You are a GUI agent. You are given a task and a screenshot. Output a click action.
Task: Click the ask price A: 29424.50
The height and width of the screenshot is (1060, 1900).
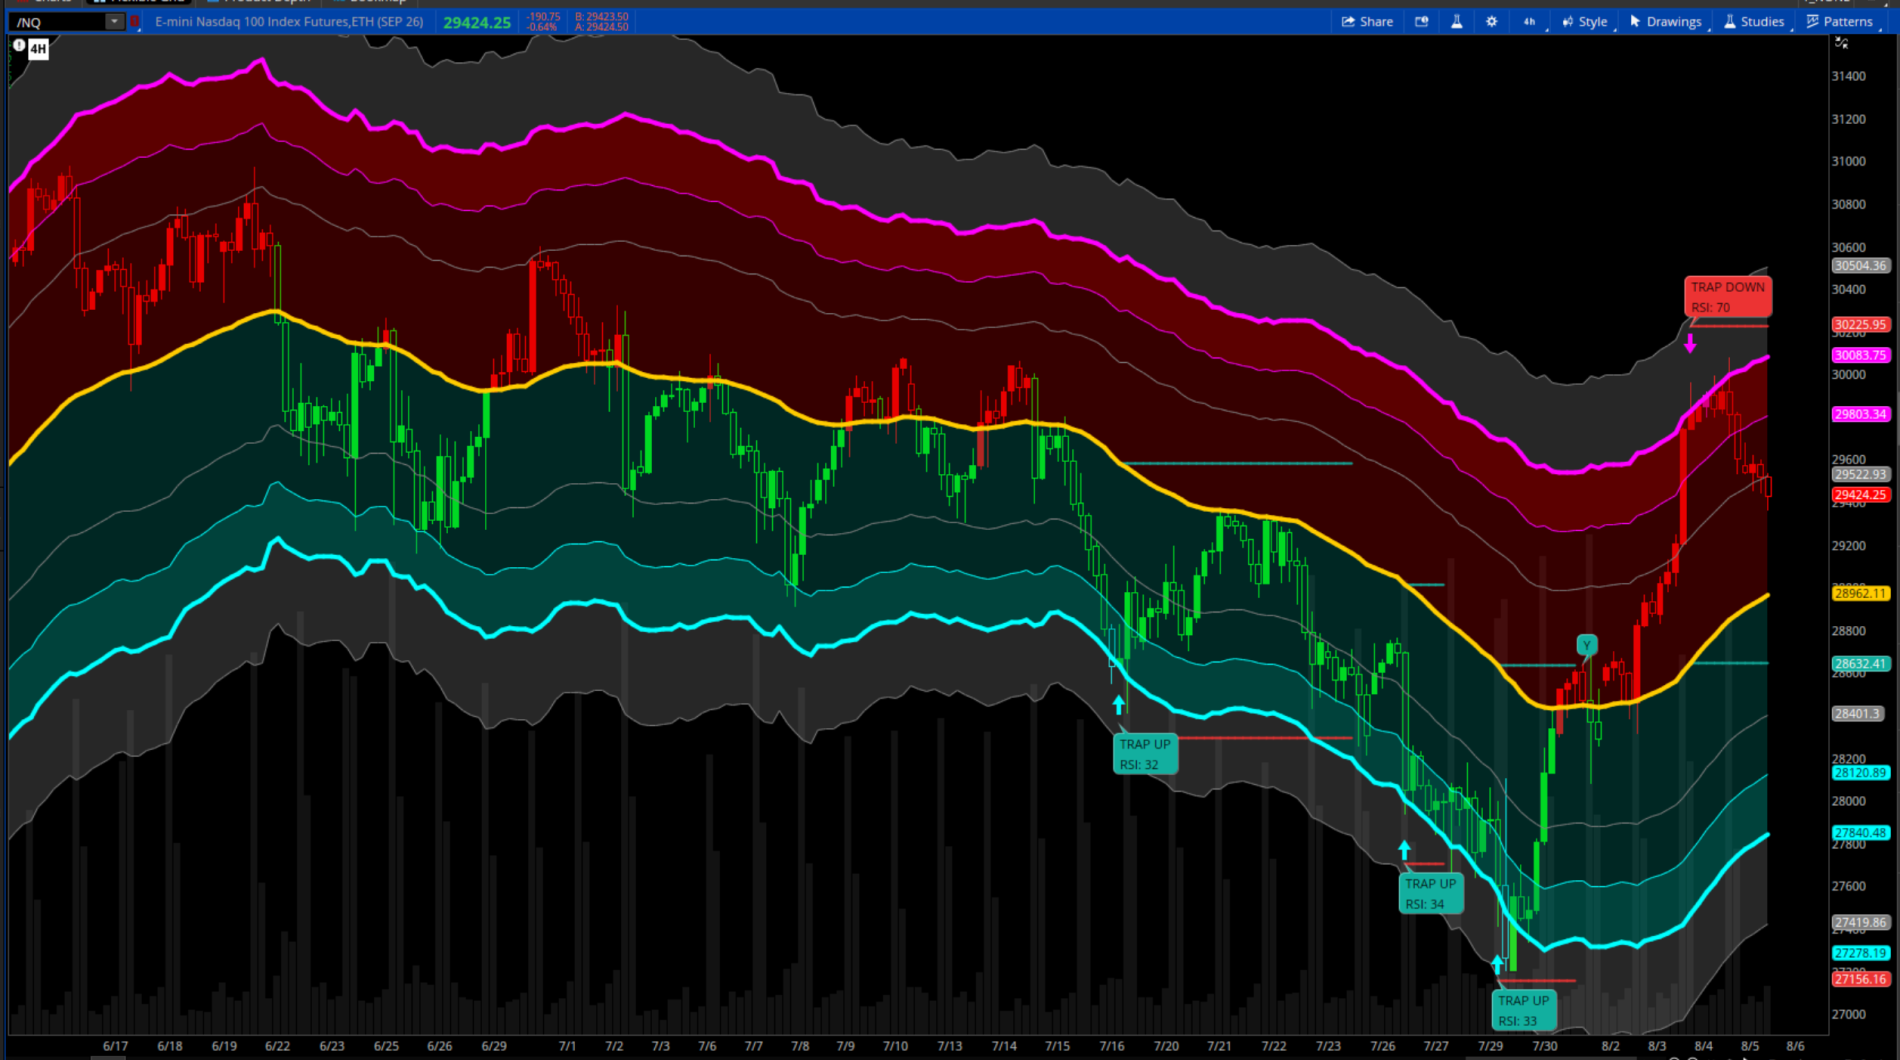pos(602,27)
